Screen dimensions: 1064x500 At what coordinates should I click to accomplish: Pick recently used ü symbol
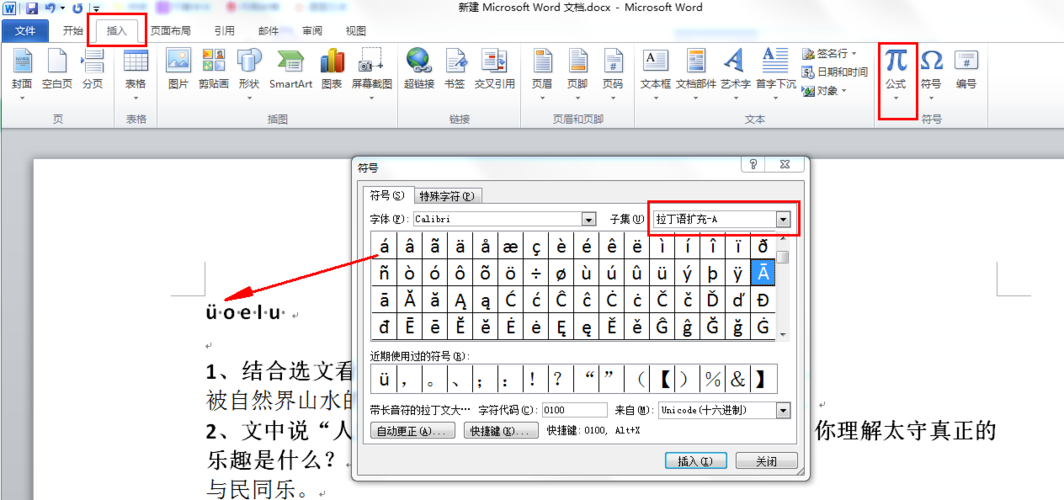(x=384, y=379)
